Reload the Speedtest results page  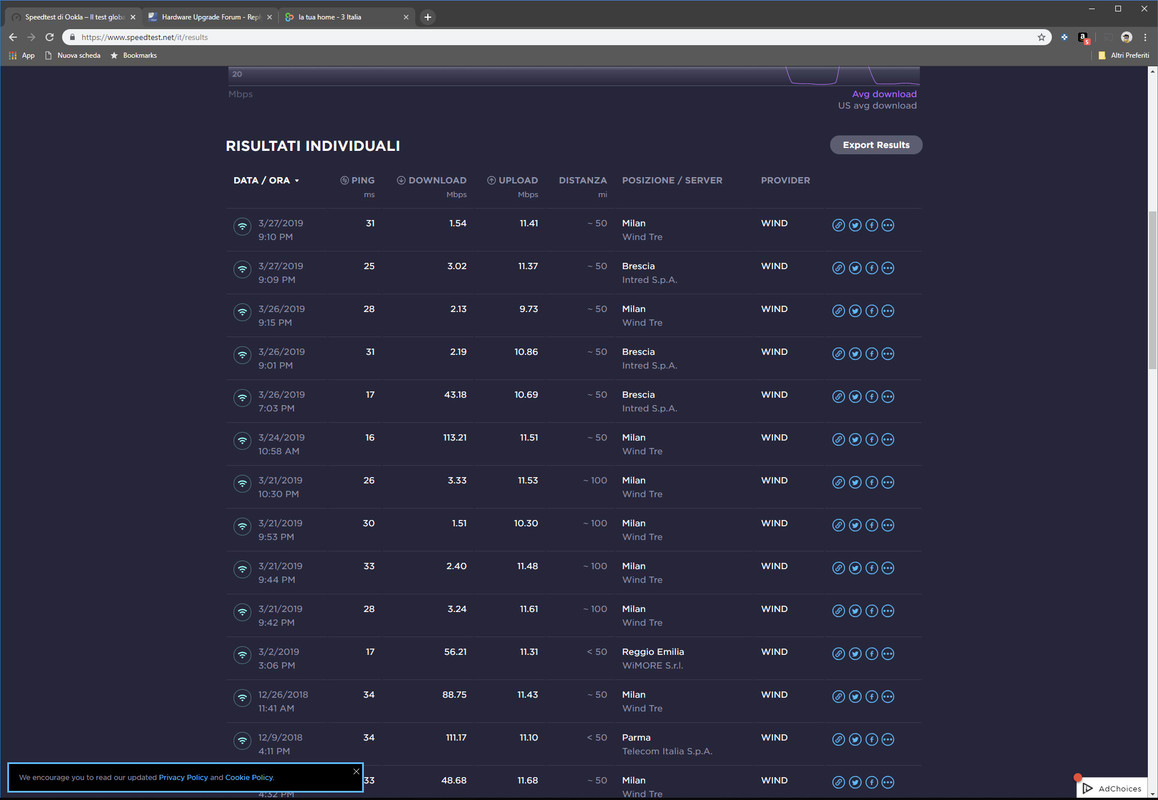pos(49,37)
